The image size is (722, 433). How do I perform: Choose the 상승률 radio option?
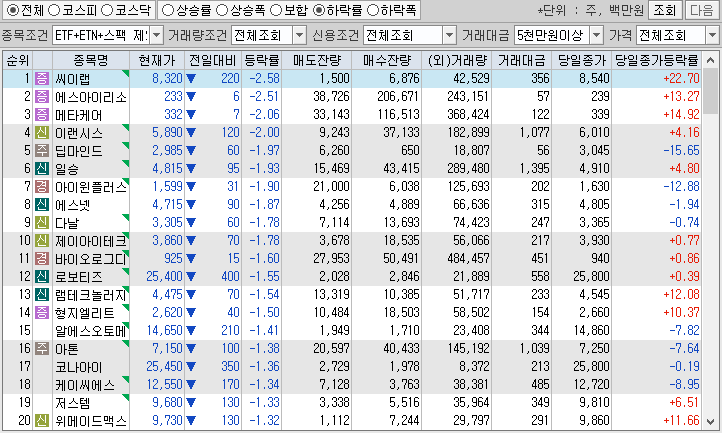168,10
